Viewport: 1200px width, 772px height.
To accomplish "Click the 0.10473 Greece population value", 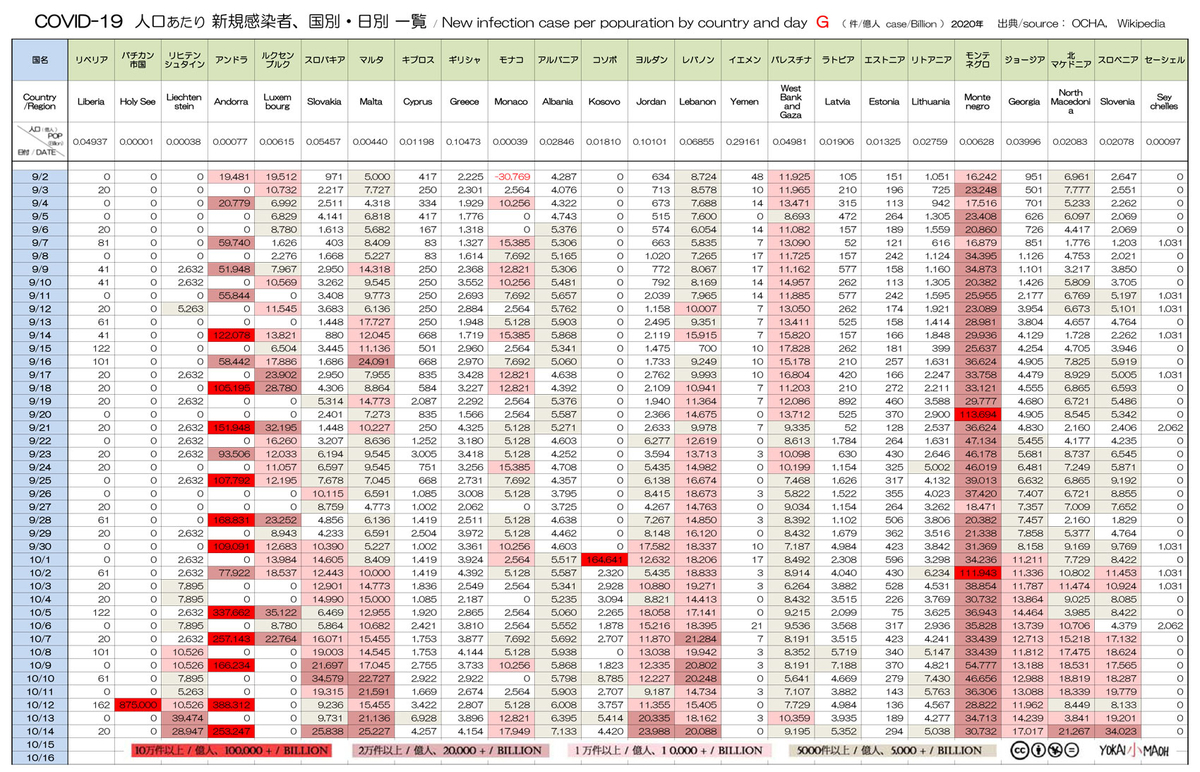I will click(x=464, y=141).
